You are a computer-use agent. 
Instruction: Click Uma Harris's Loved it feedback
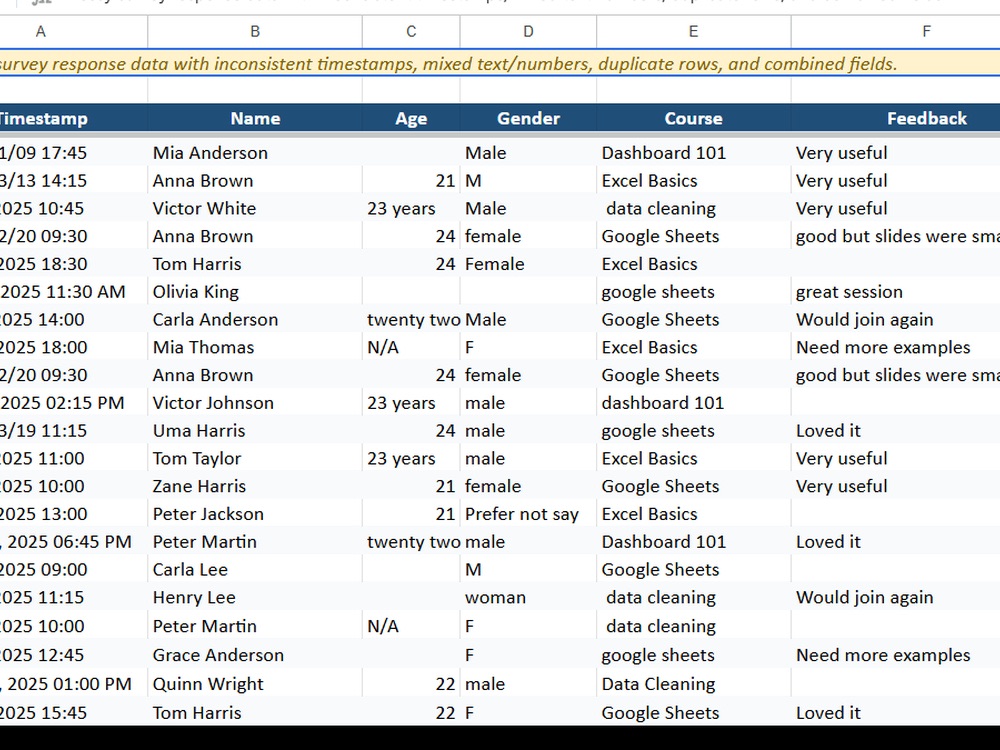tap(895, 430)
